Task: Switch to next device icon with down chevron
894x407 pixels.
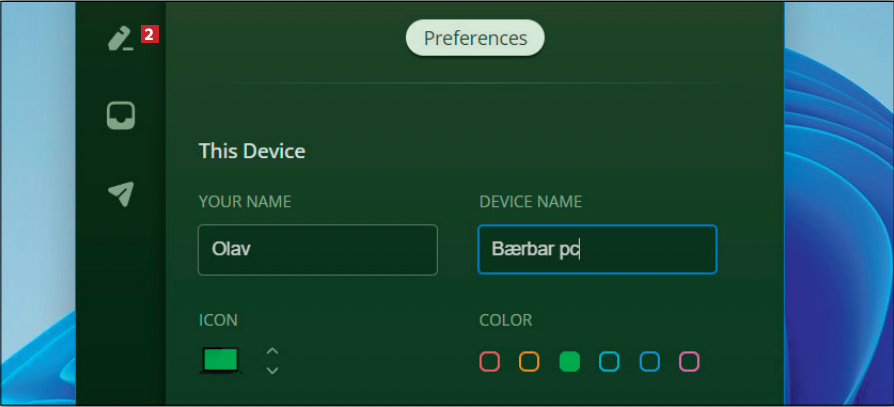Action: 272,371
